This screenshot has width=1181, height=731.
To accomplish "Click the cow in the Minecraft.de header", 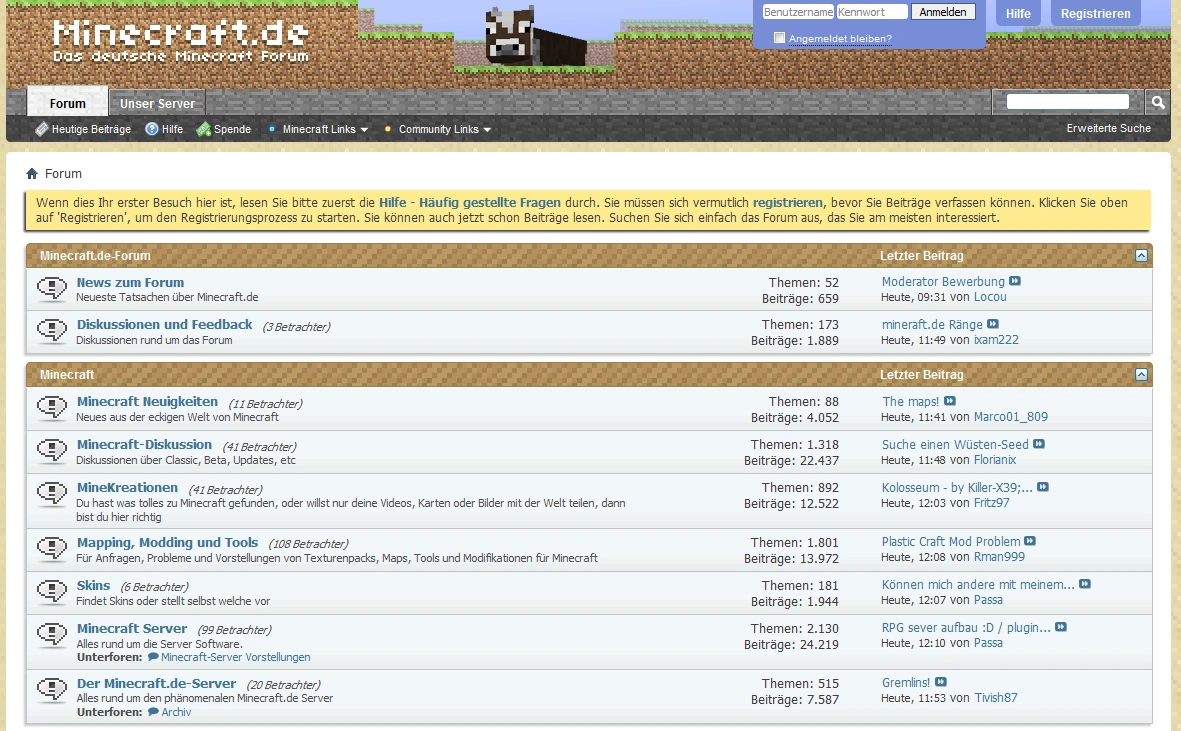I will tap(535, 36).
